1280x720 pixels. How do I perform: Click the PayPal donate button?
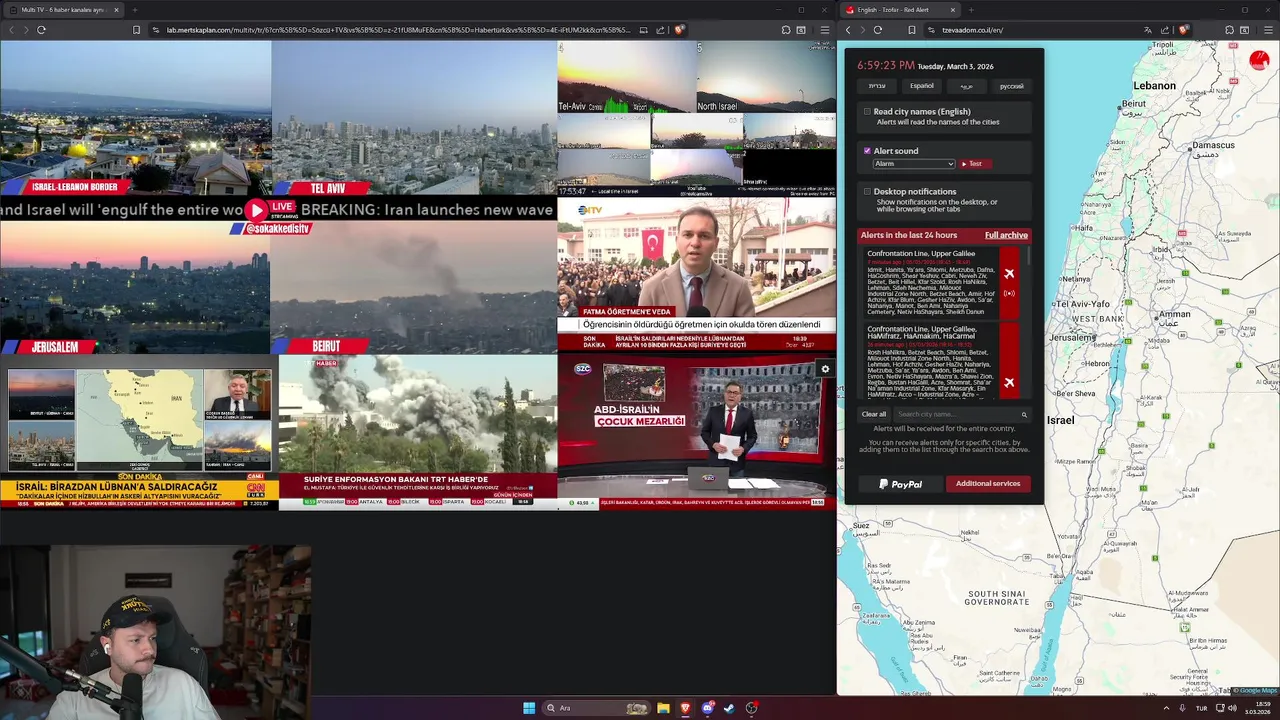[x=900, y=484]
